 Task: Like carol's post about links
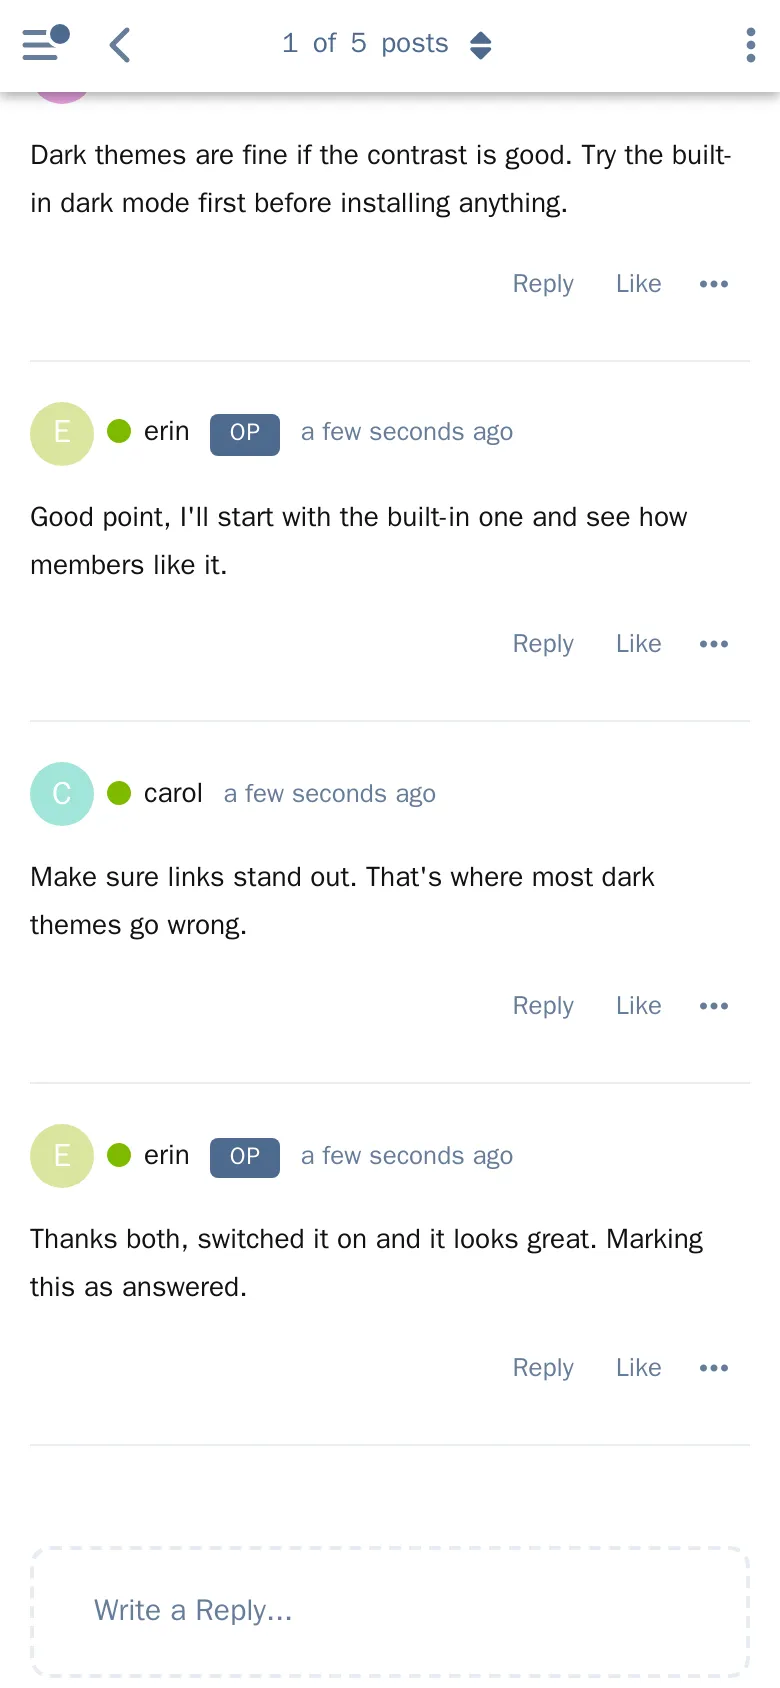pyautogui.click(x=638, y=1006)
